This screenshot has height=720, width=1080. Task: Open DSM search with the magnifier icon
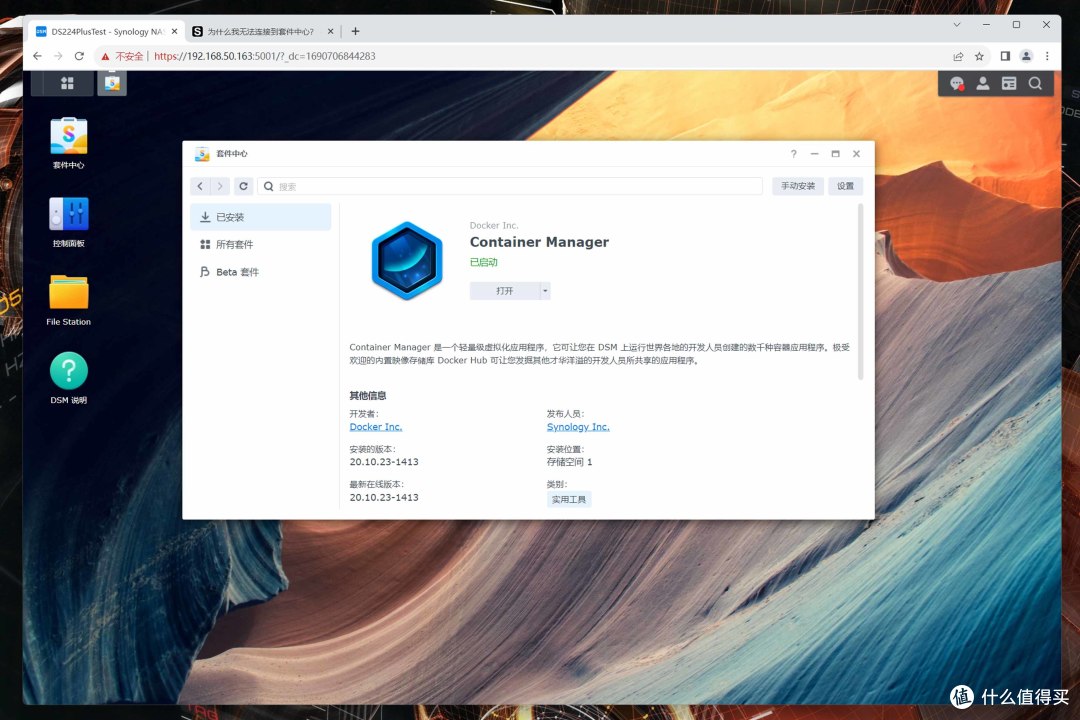click(x=1035, y=83)
